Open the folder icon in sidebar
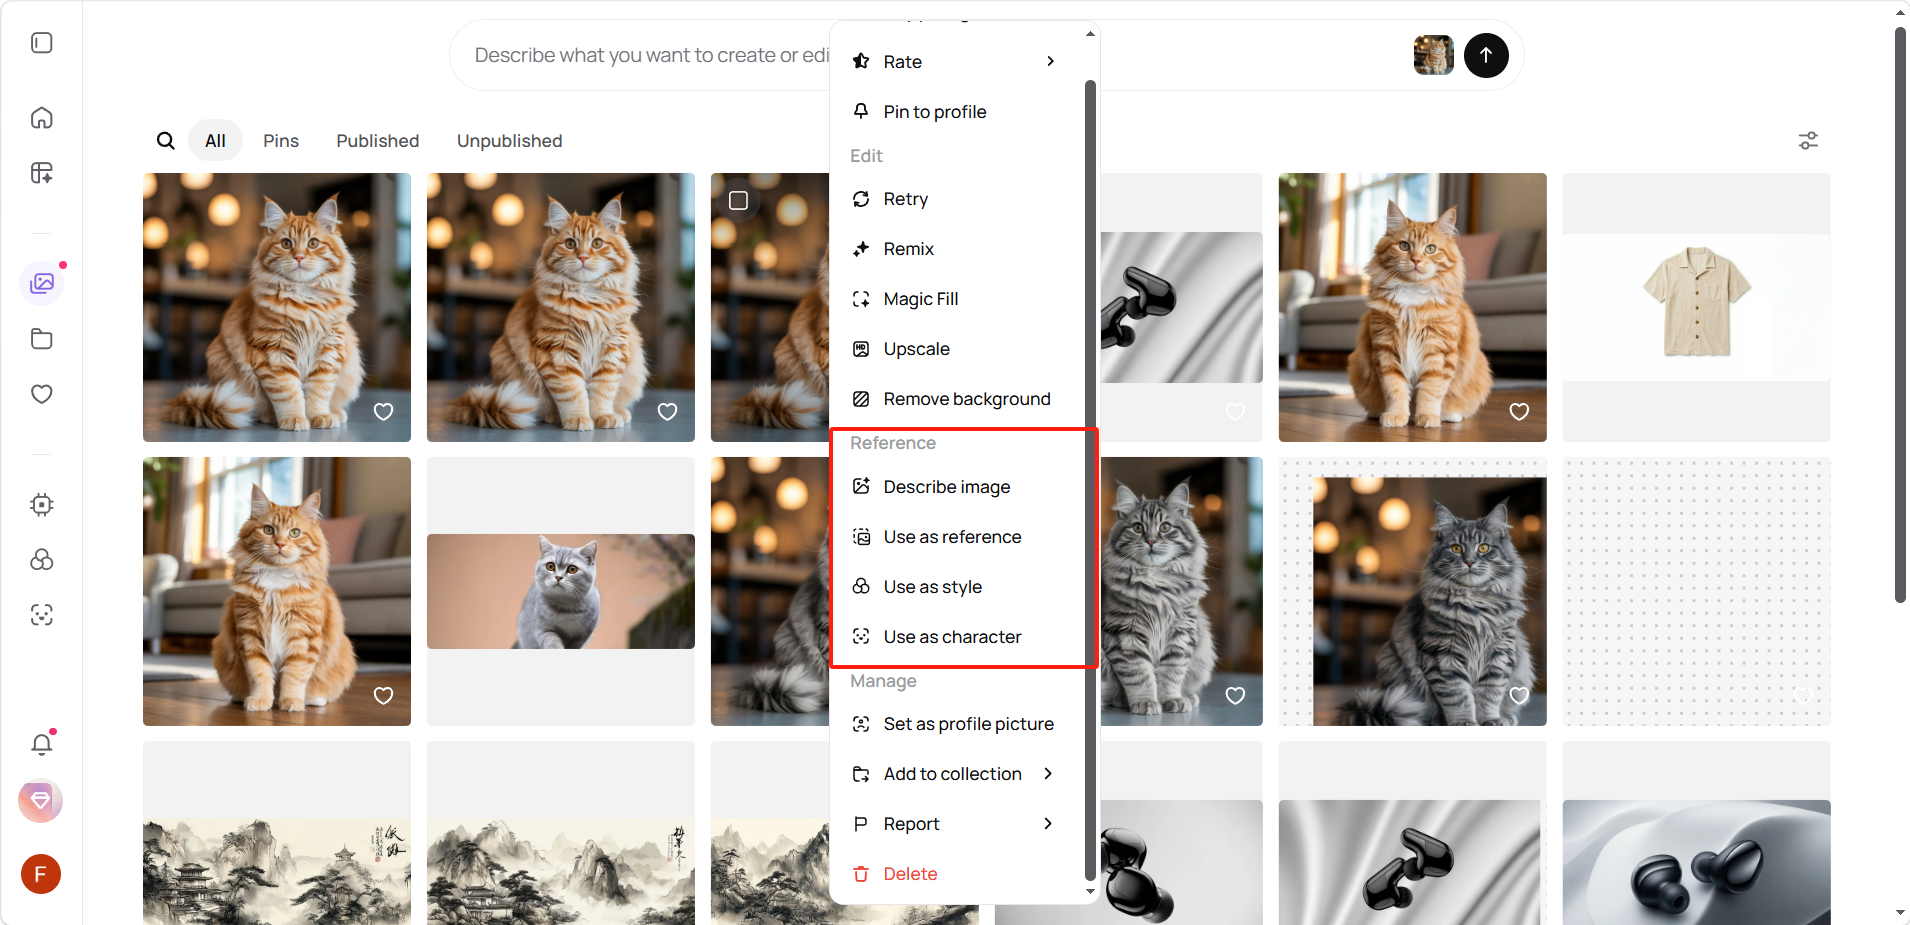Image resolution: width=1910 pixels, height=925 pixels. pyautogui.click(x=42, y=339)
